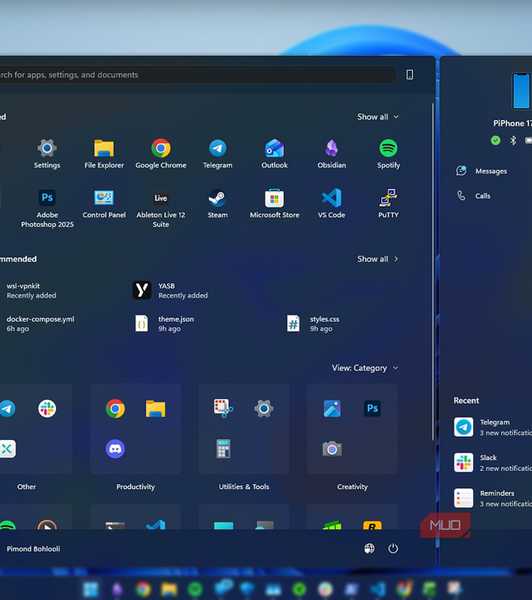
Task: Open Chrome from the taskbar
Action: [x=143, y=589]
